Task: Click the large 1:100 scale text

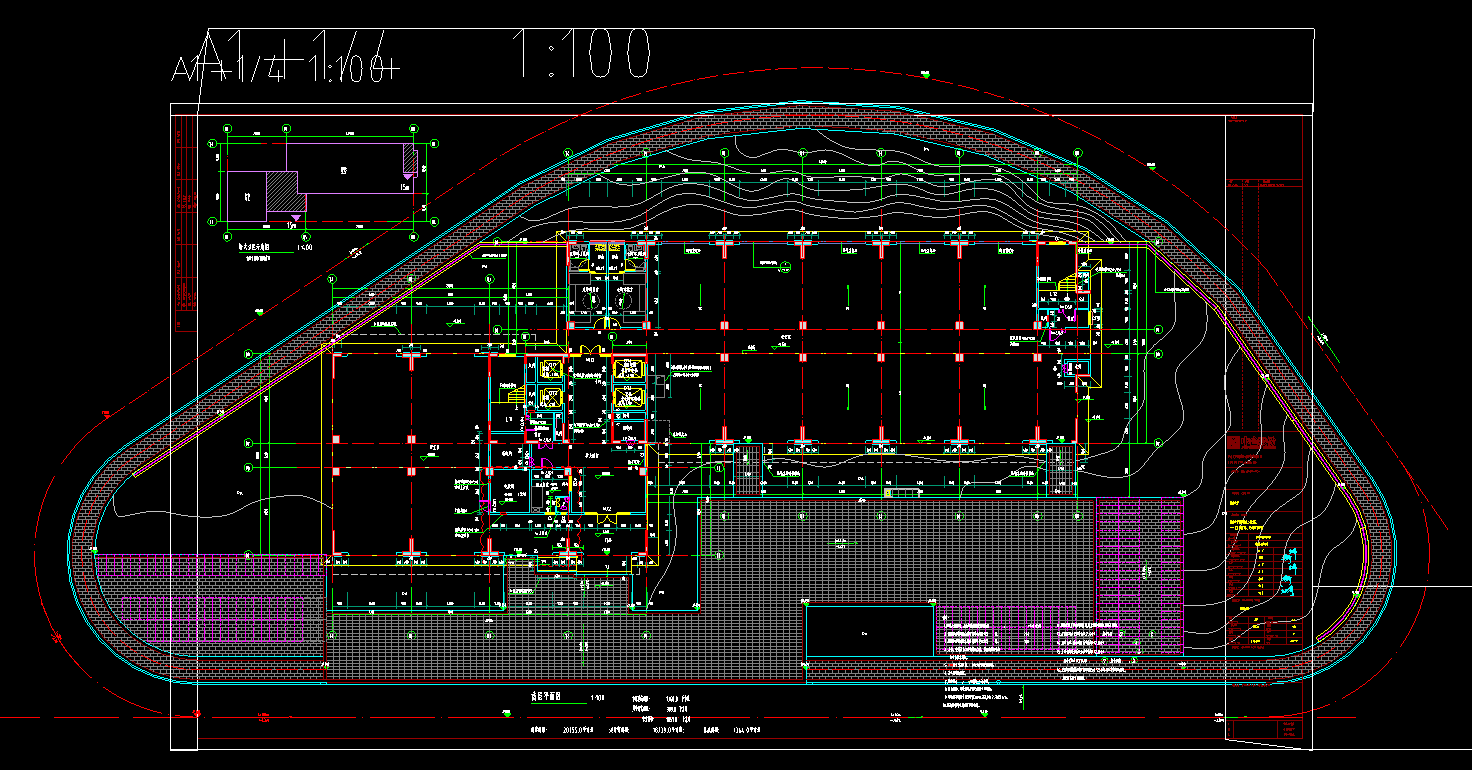Action: 582,54
